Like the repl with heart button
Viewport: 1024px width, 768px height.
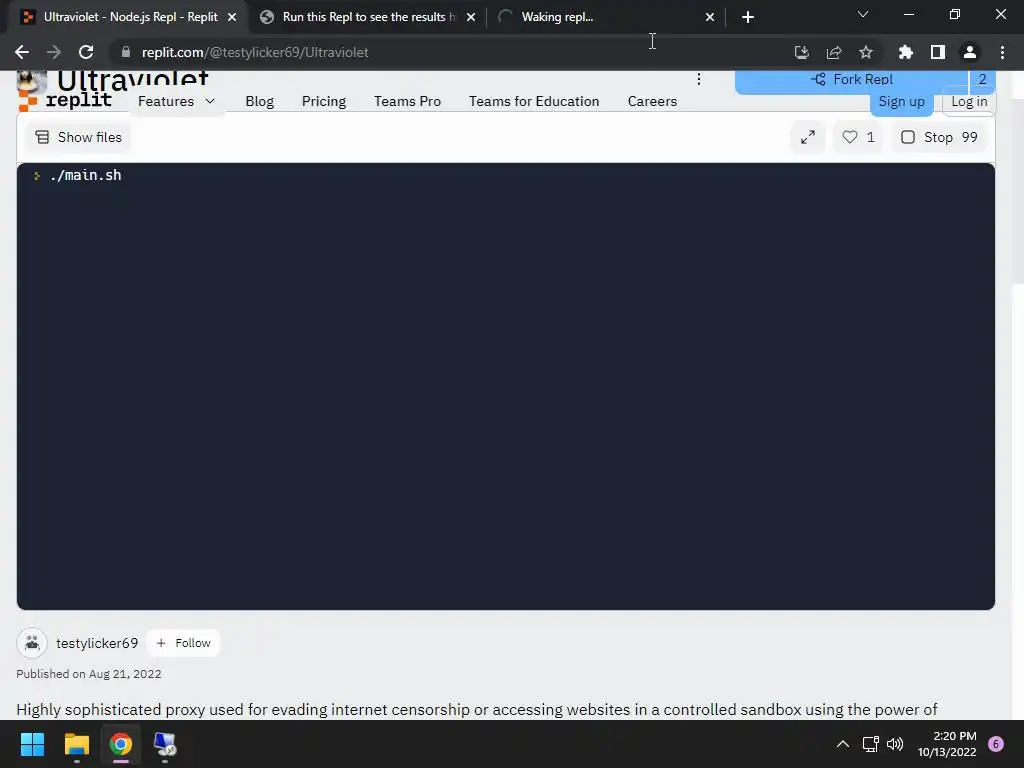(x=858, y=137)
